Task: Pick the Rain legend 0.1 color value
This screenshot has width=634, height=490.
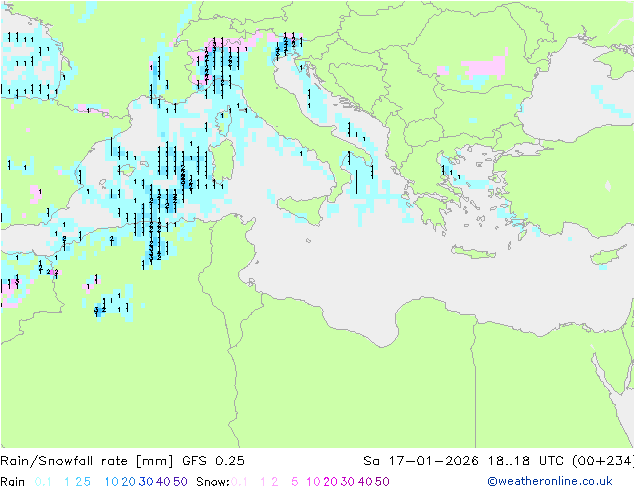Action: (43, 482)
